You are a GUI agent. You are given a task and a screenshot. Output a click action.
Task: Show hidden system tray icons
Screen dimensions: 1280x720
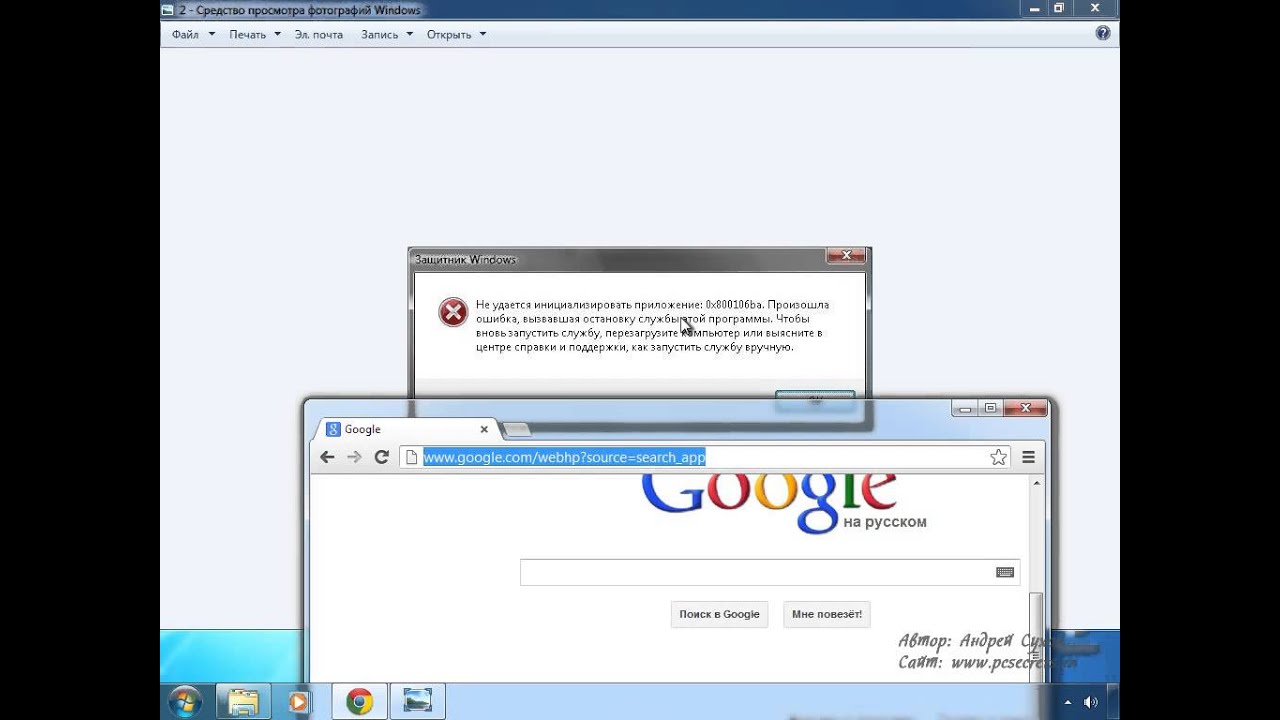pos(1066,702)
